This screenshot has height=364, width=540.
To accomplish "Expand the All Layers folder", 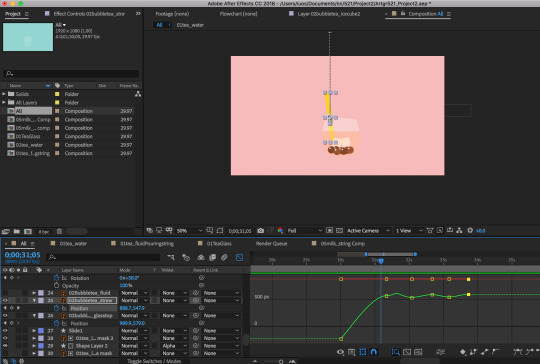I will tap(4, 102).
